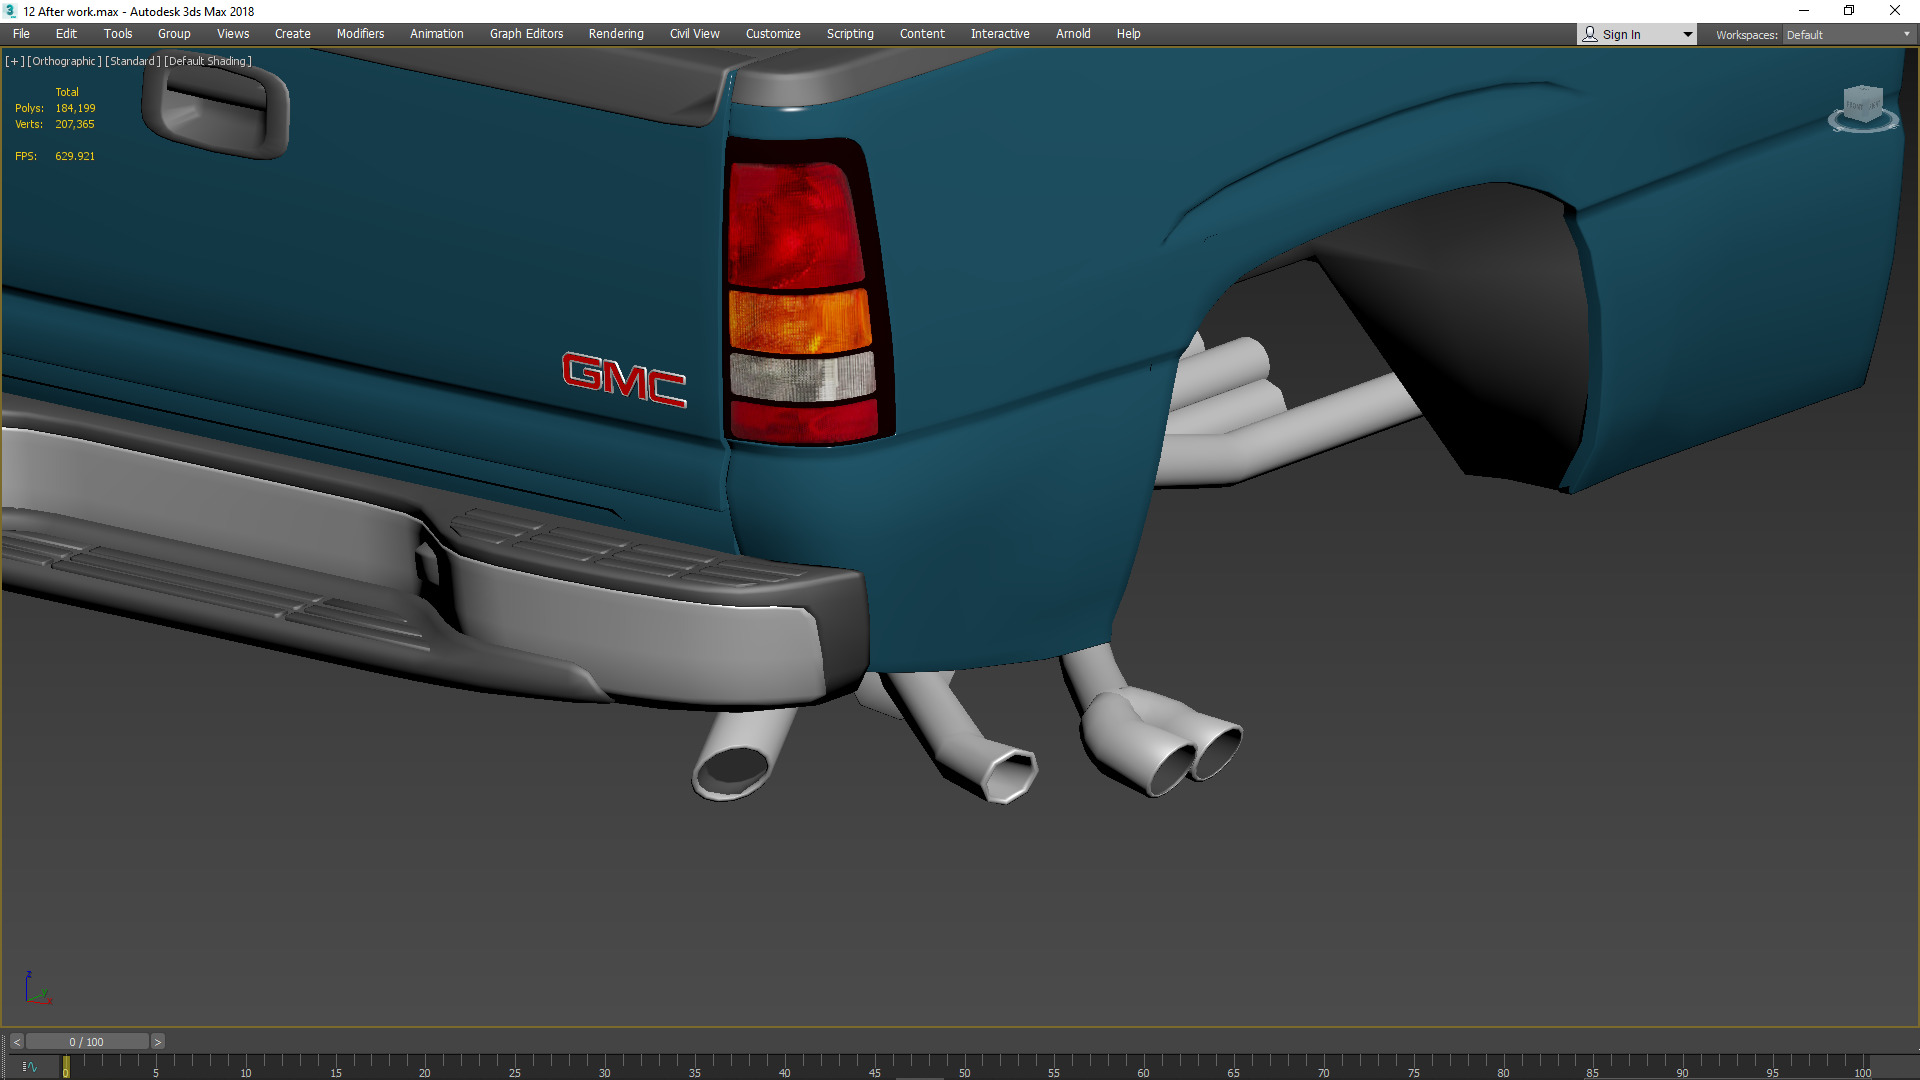Expand the Workspaces Default dropdown
Viewport: 1920px width, 1080px height.
(1906, 34)
